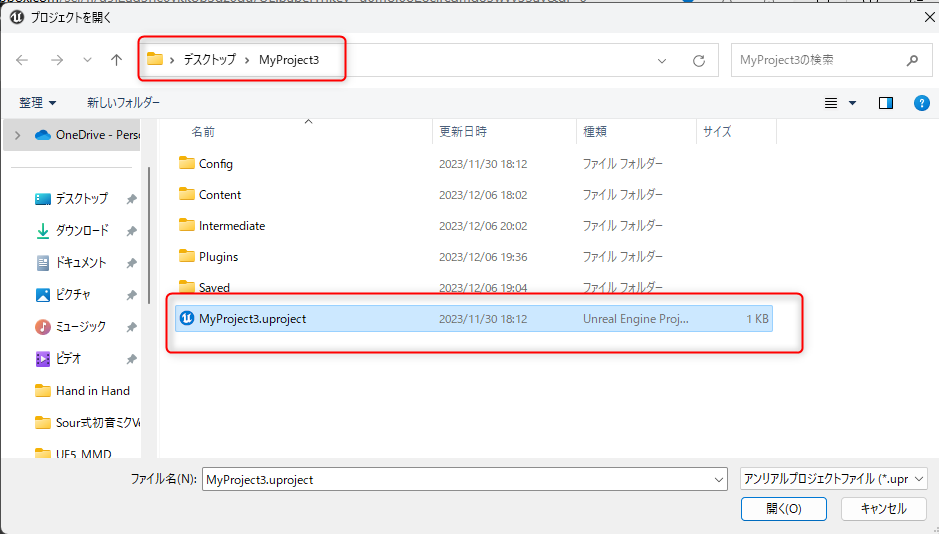The image size is (939, 534).
Task: Select MyProject3.uproject file
Action: tap(474, 318)
